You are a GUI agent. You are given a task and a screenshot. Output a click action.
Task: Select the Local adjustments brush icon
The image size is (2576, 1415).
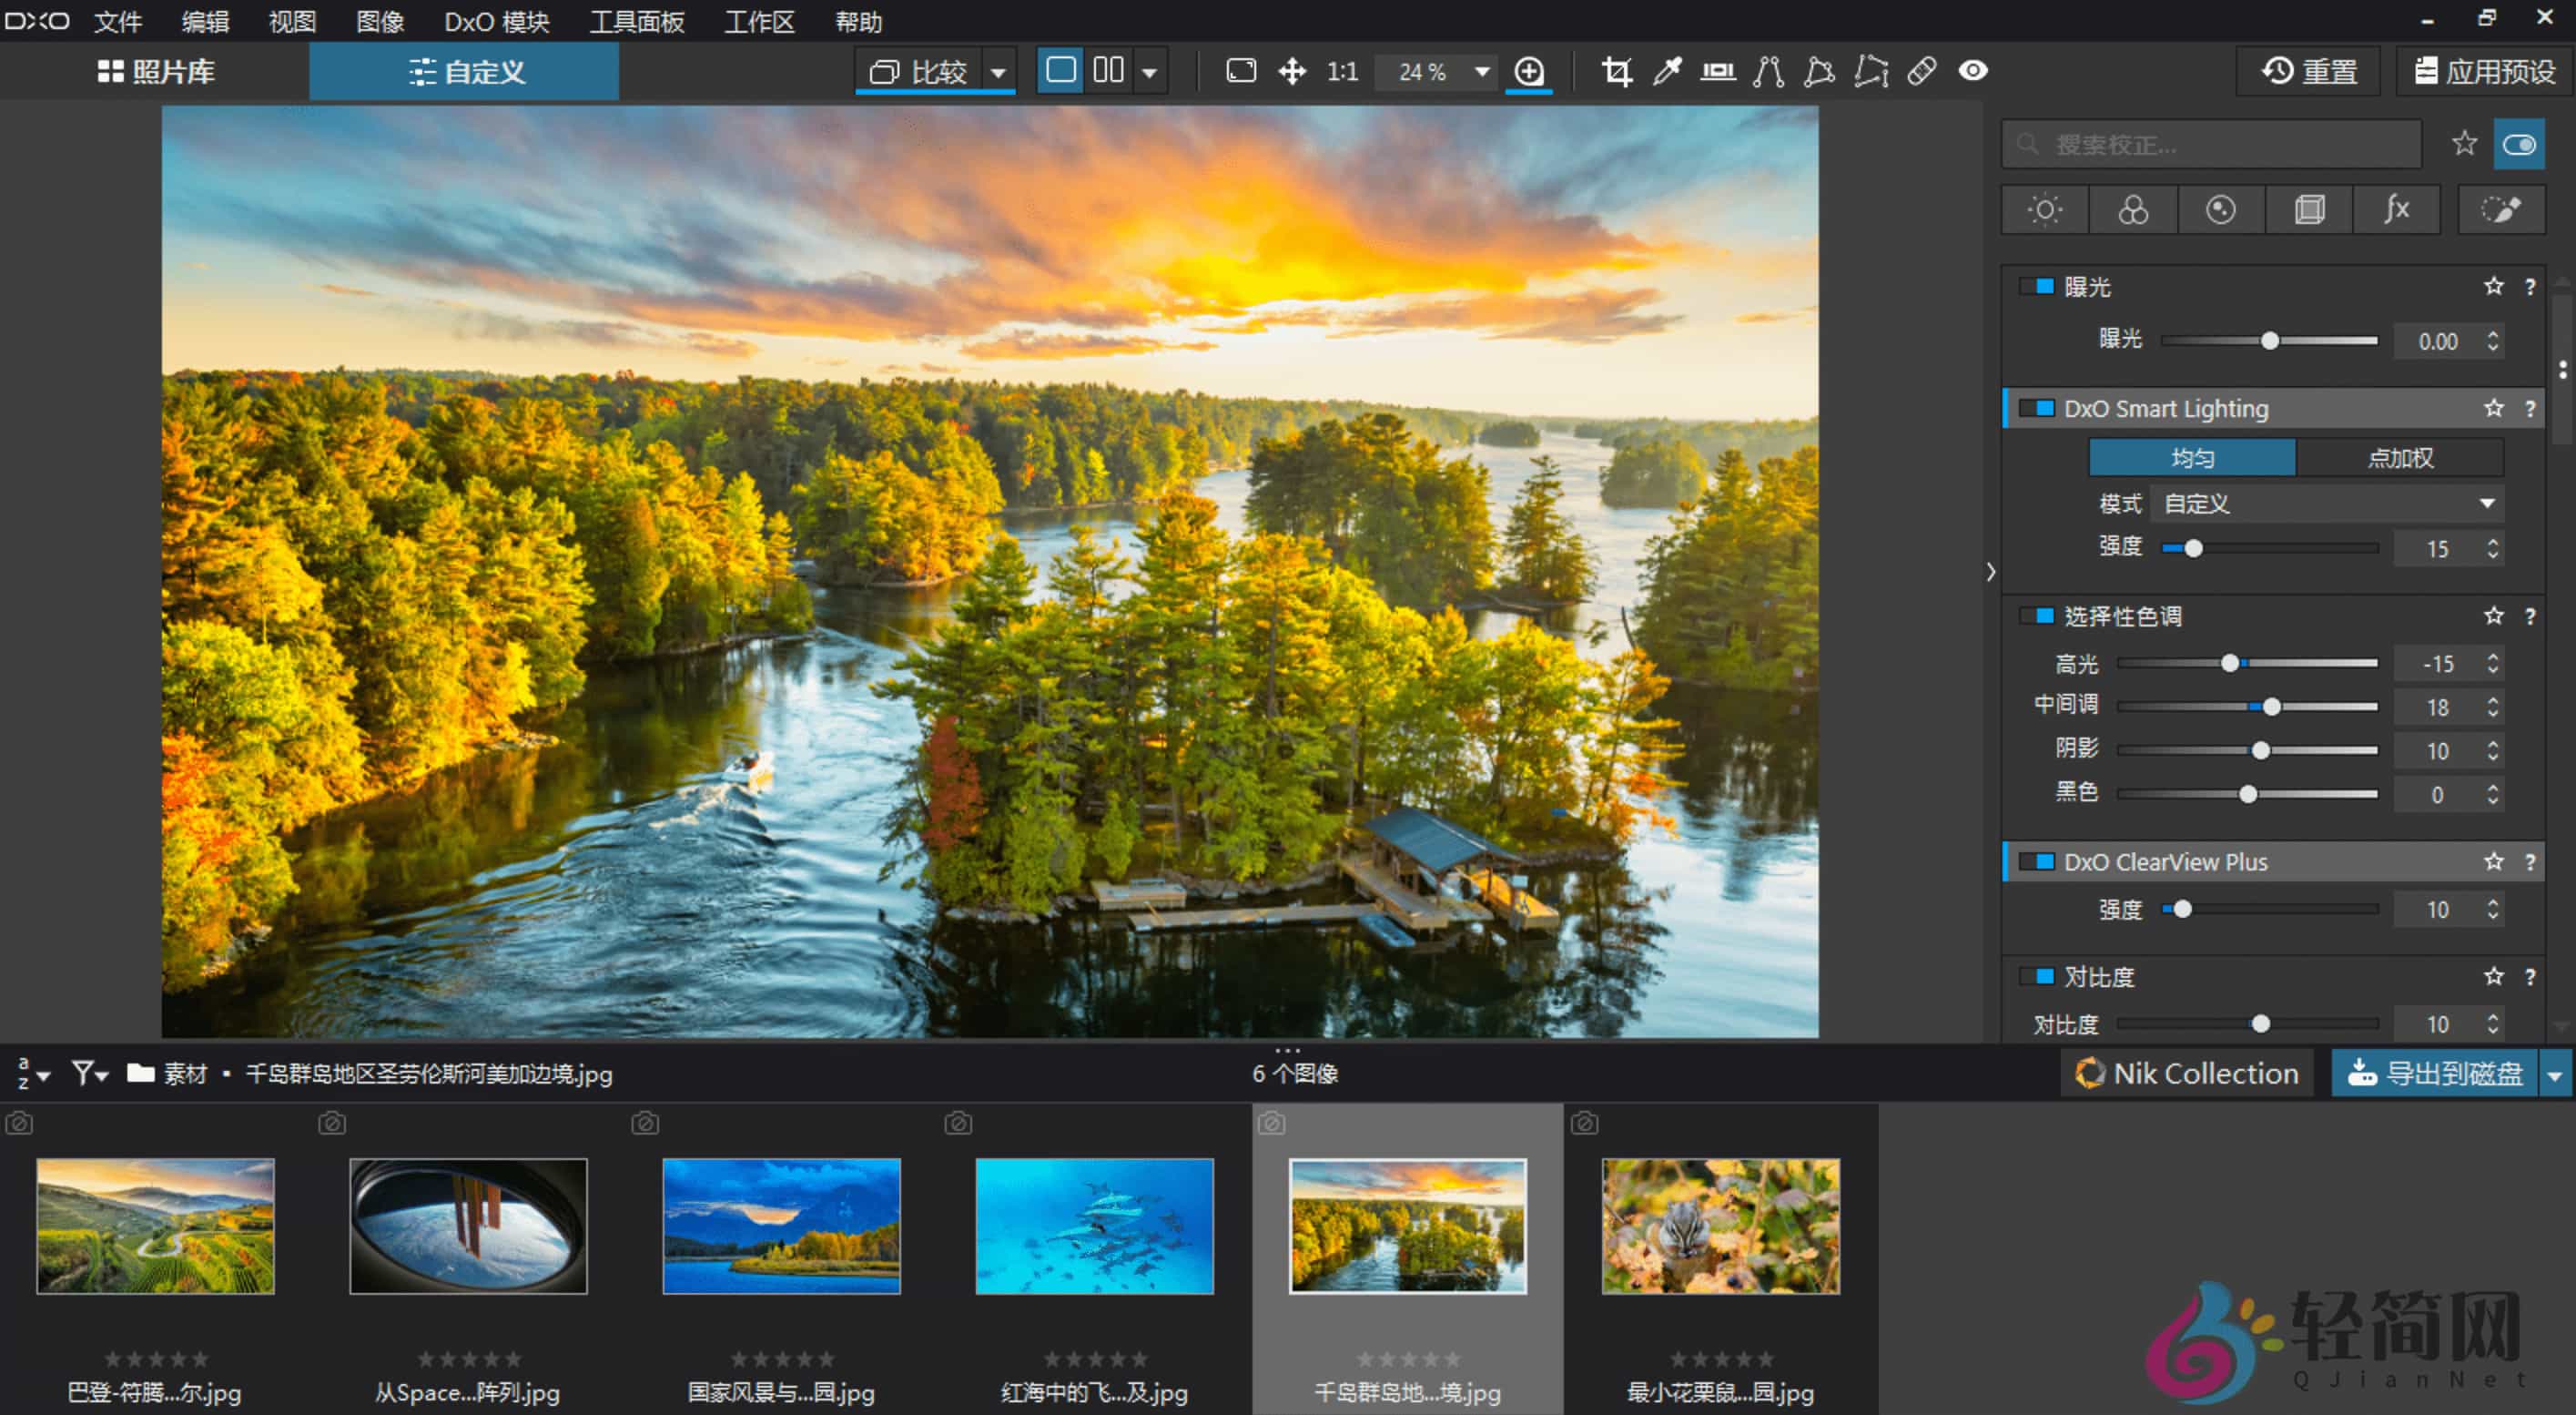coord(2501,210)
